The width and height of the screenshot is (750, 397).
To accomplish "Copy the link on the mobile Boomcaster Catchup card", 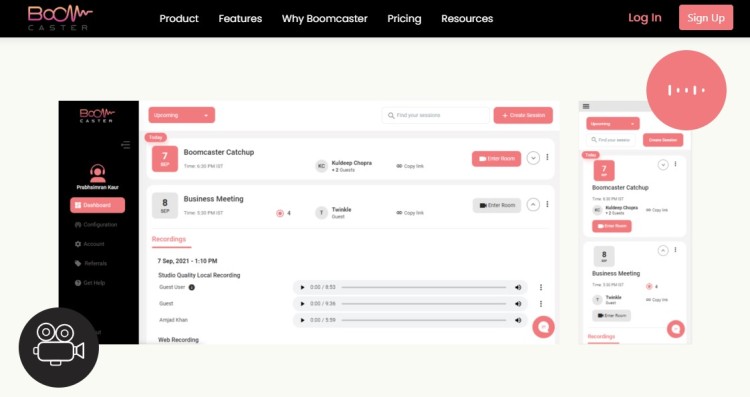I will coord(657,210).
